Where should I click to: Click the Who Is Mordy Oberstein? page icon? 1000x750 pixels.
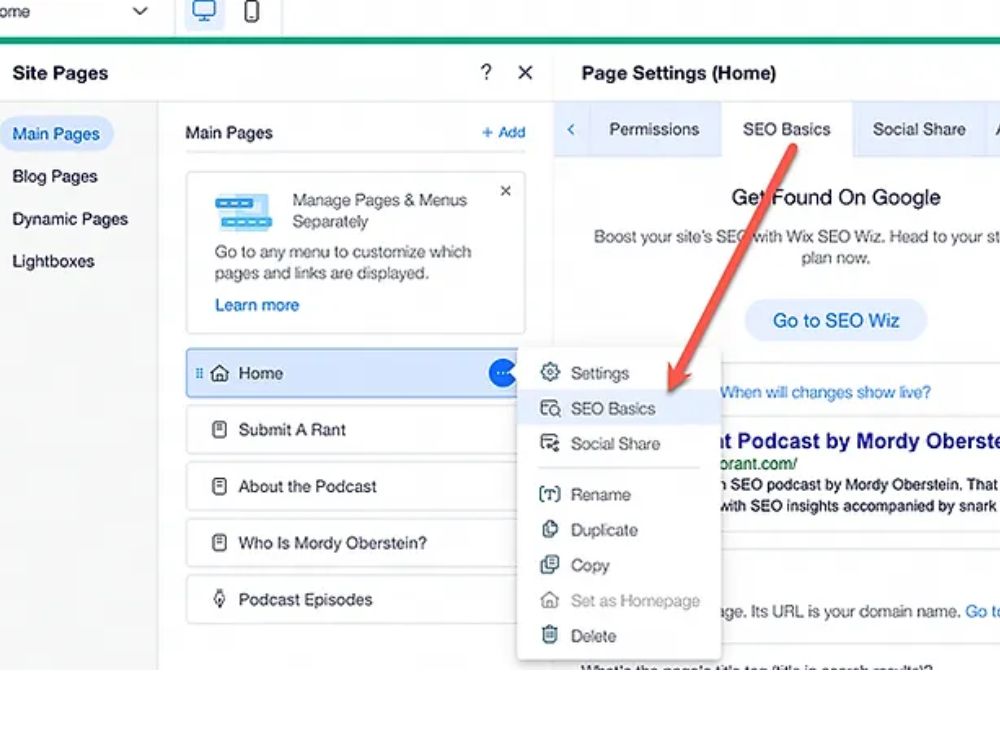point(219,543)
